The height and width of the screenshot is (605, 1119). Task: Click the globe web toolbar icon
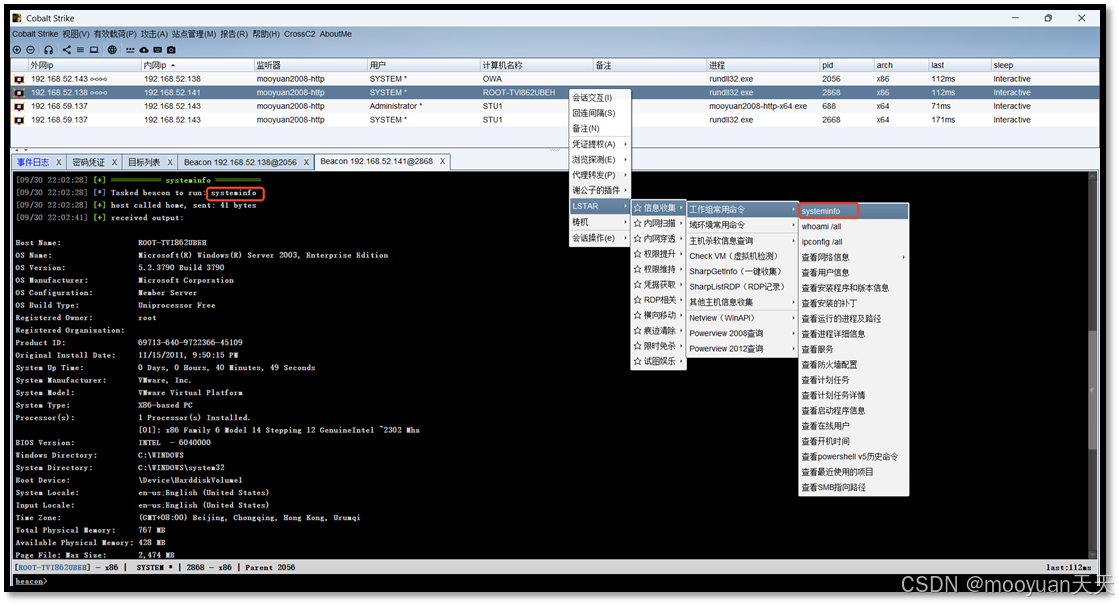[x=112, y=50]
